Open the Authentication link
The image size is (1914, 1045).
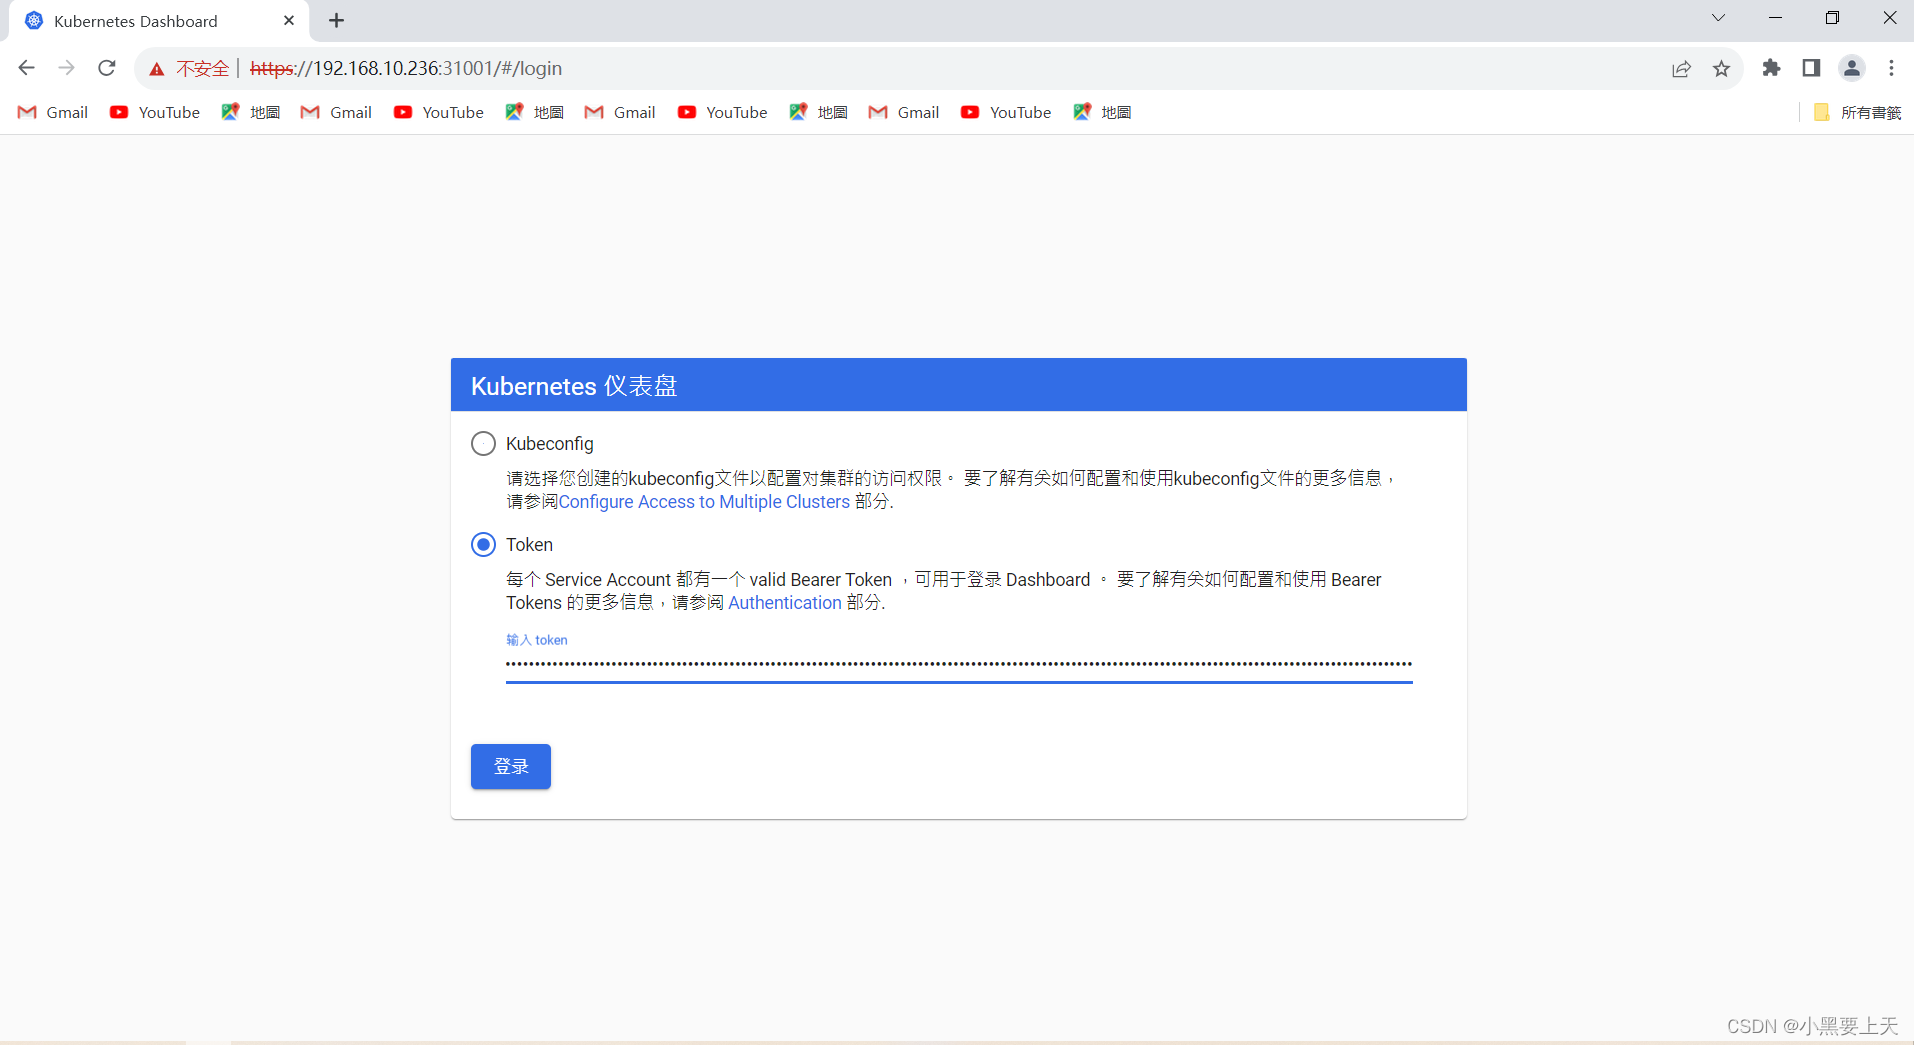click(x=785, y=602)
